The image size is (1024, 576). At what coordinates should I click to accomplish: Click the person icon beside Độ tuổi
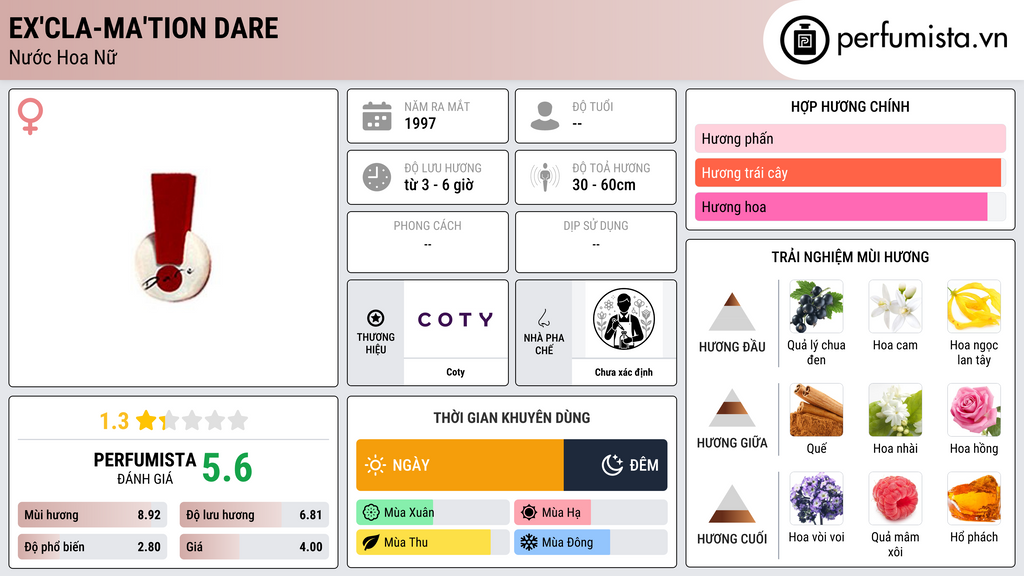pyautogui.click(x=545, y=116)
